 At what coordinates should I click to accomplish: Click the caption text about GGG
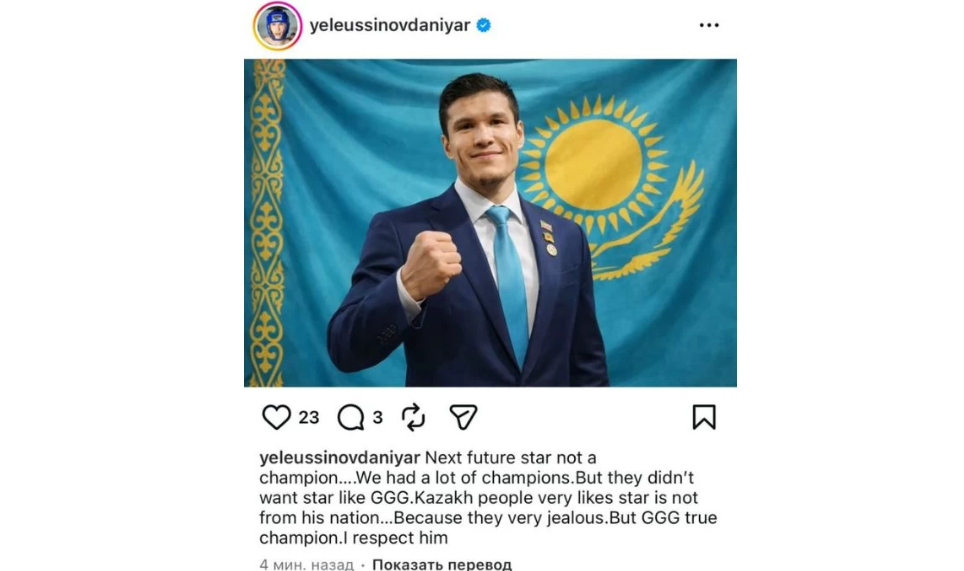click(488, 497)
